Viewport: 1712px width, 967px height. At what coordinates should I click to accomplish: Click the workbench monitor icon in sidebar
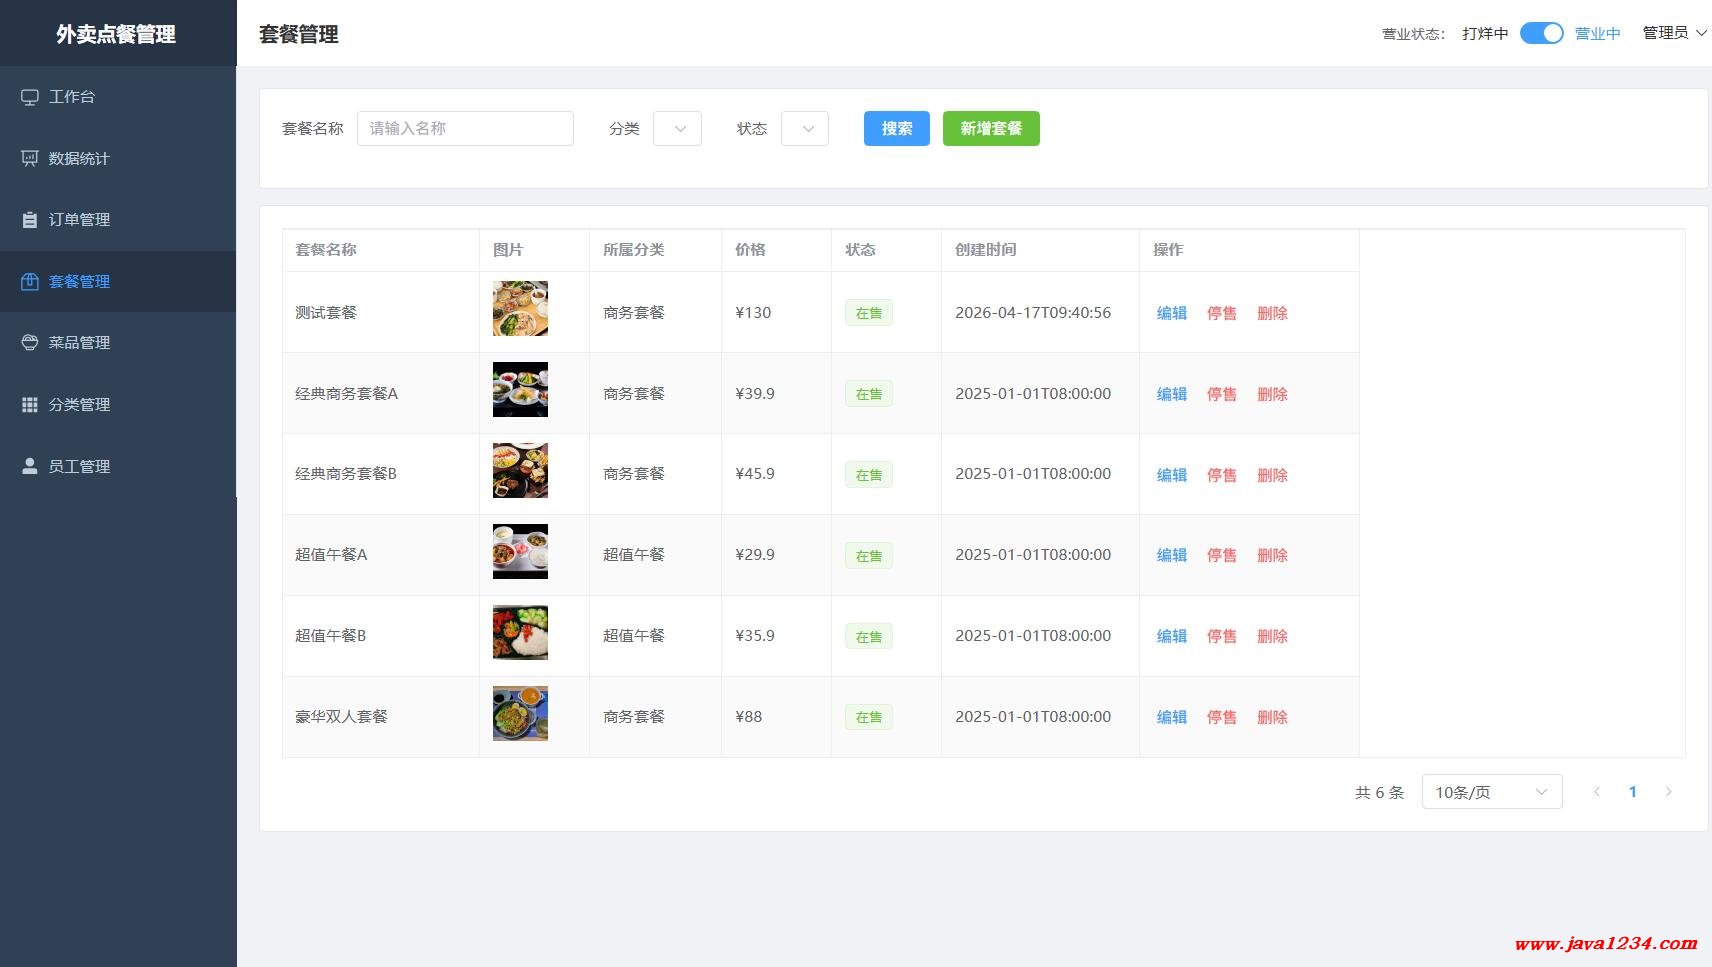(x=30, y=97)
